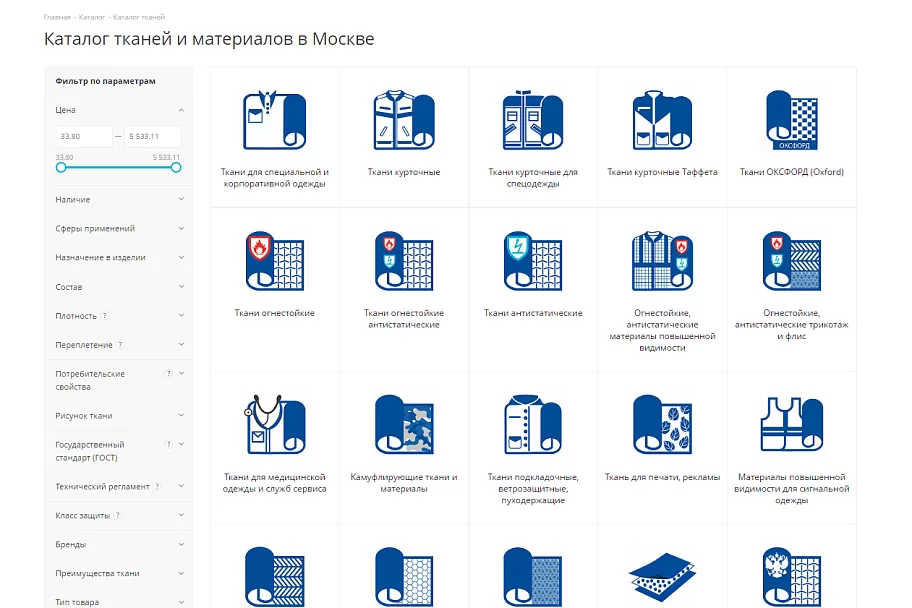
Task: Click the lining fabrics jacket icon
Action: point(533,425)
